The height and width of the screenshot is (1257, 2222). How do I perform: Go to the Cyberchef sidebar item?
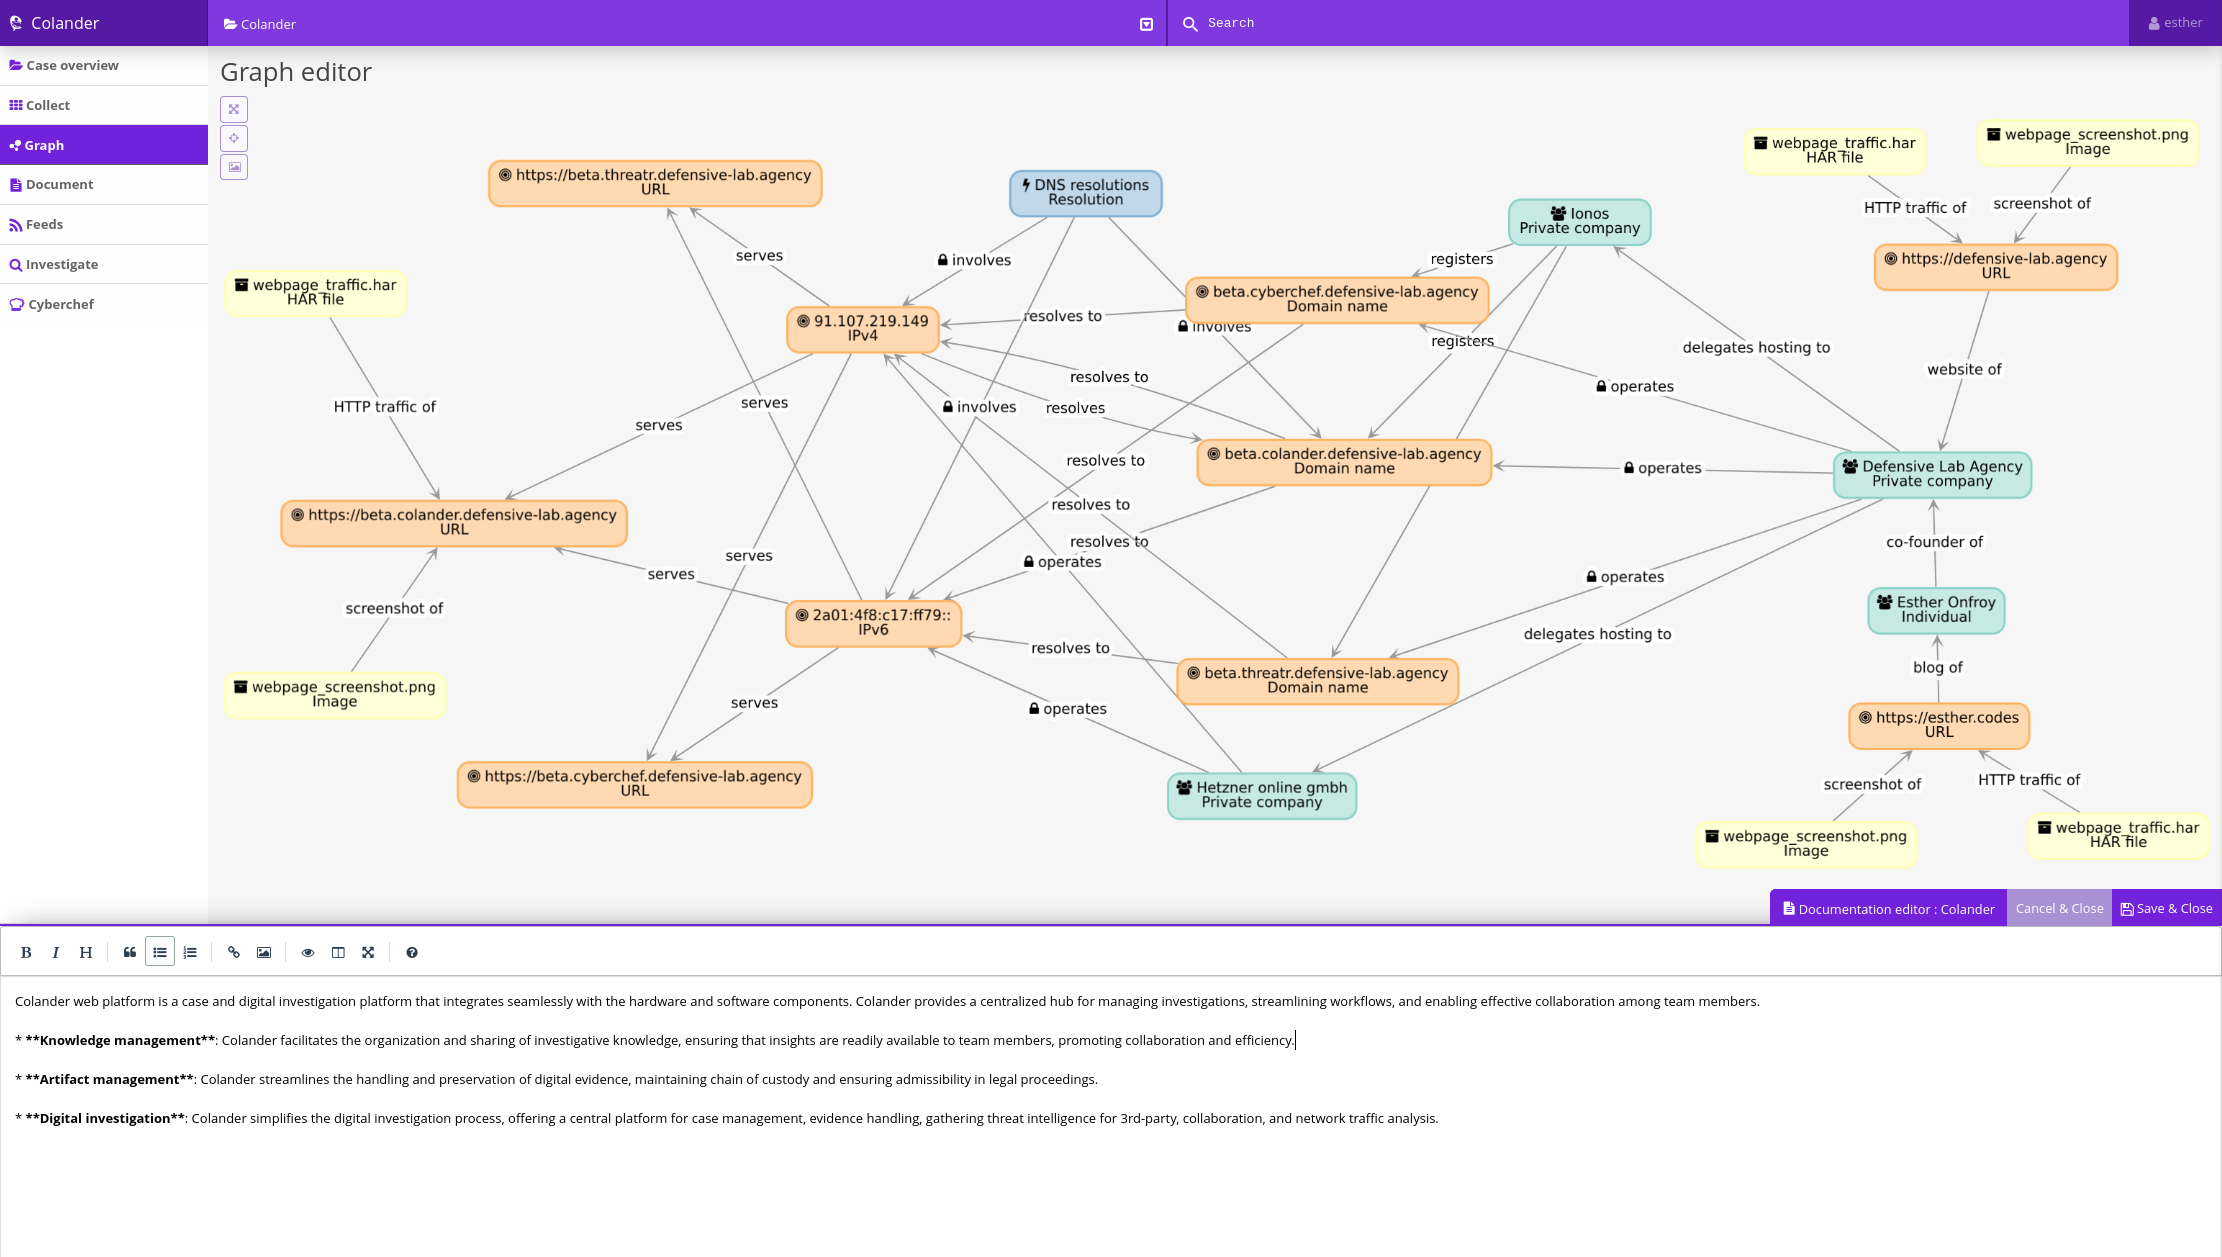click(60, 305)
